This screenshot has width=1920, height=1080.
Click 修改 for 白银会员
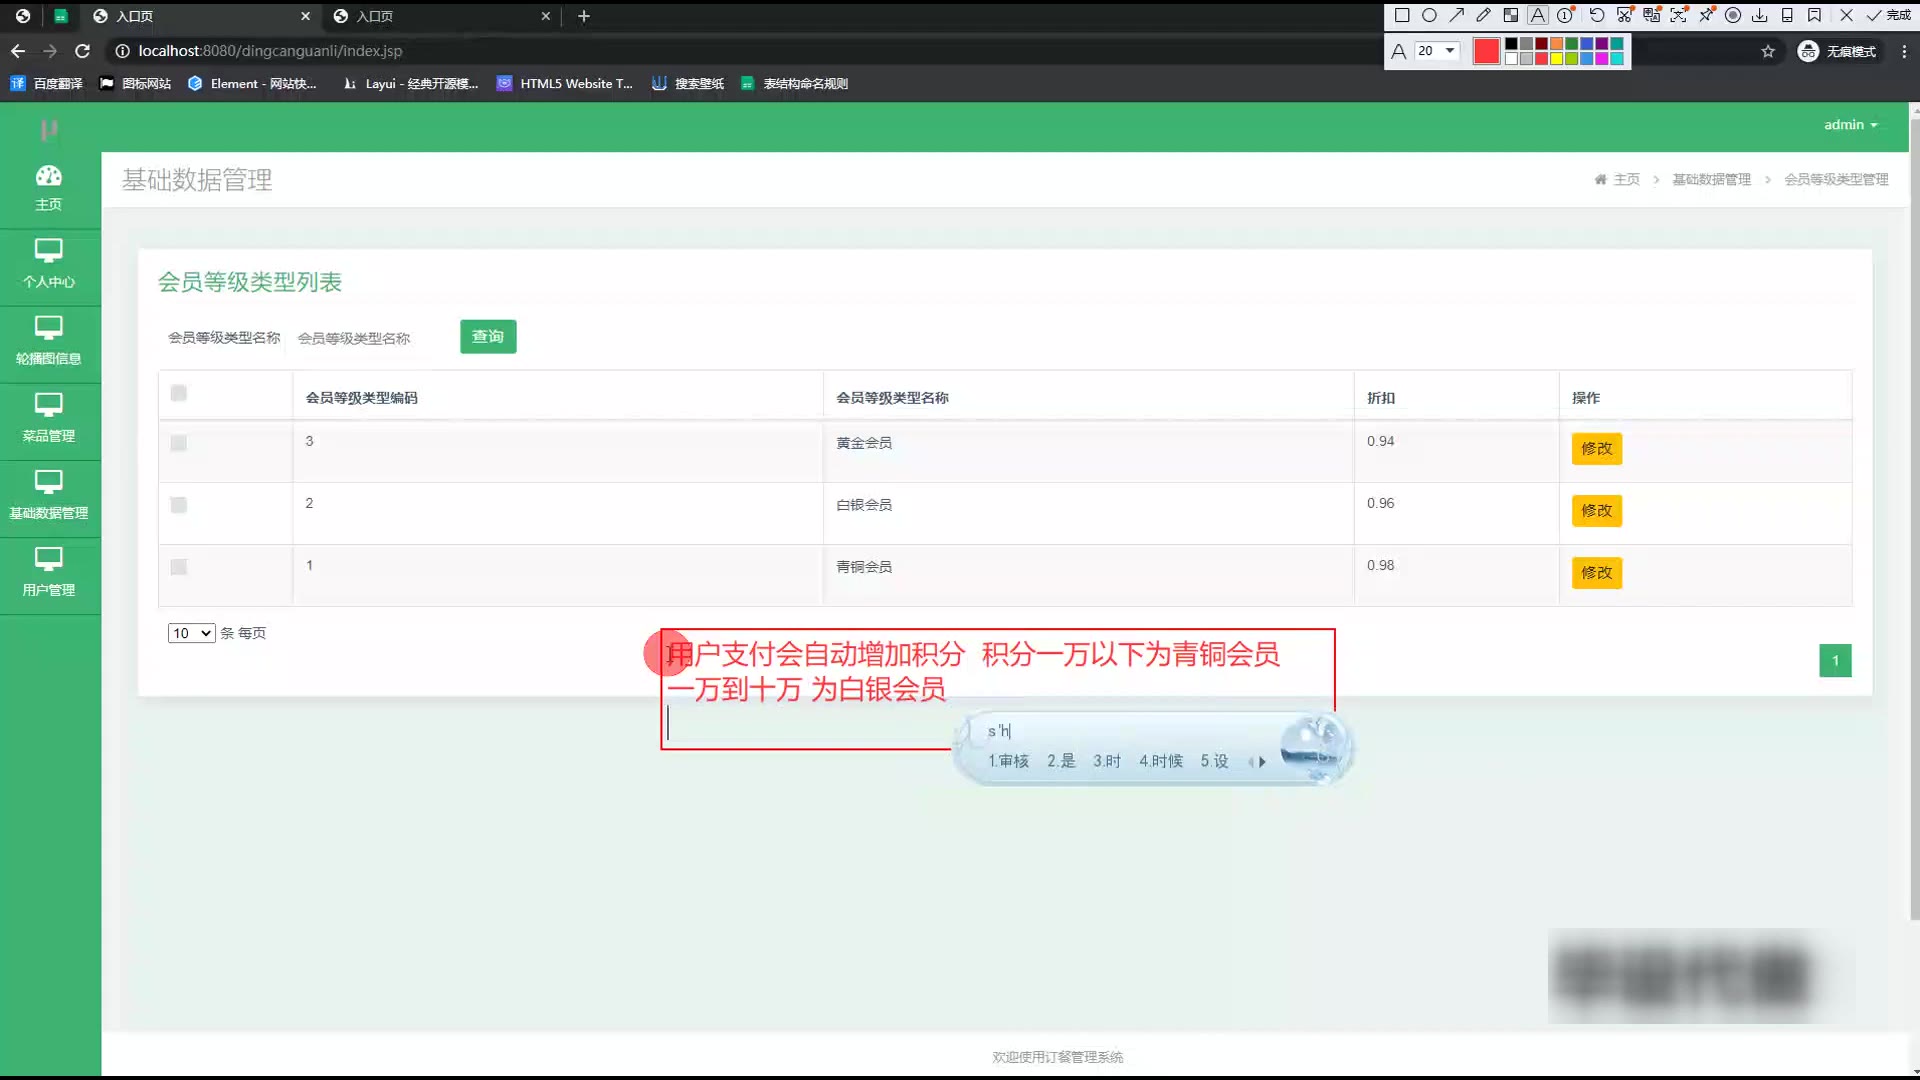[x=1596, y=511]
